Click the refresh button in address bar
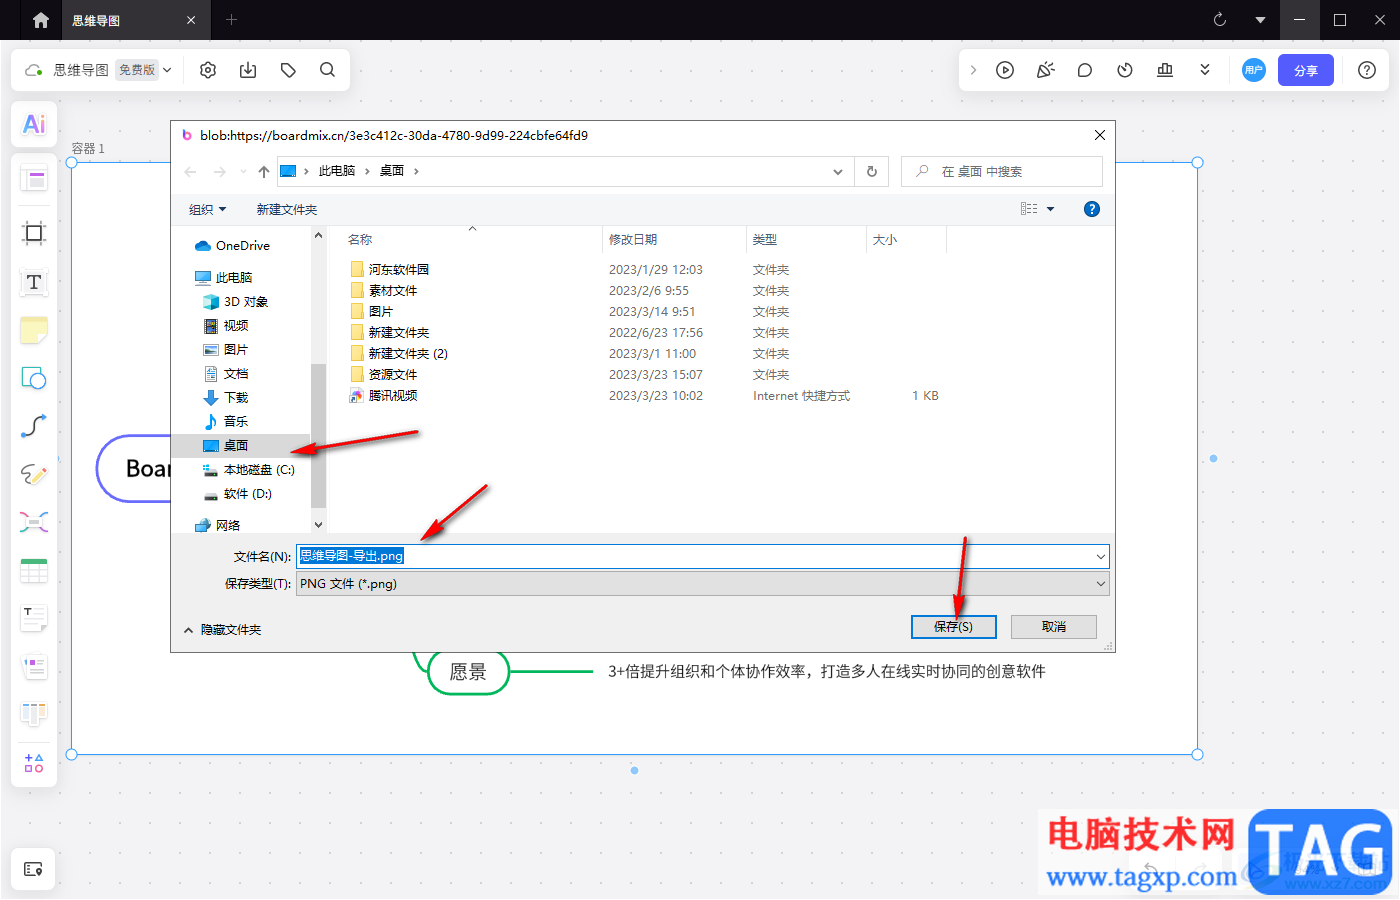This screenshot has height=900, width=1400. click(872, 172)
